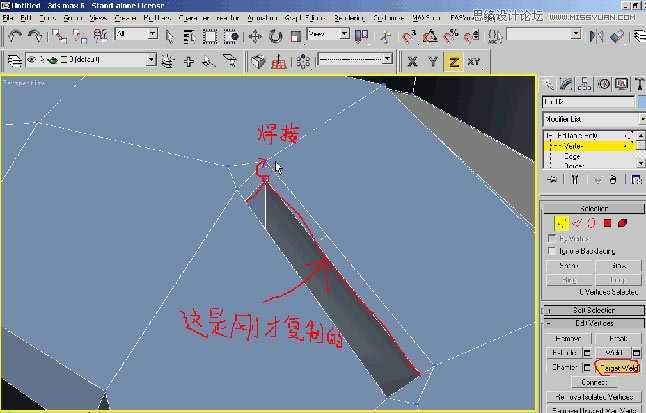
Task: Click modifier stack scrollbar down arrow
Action: point(641,164)
